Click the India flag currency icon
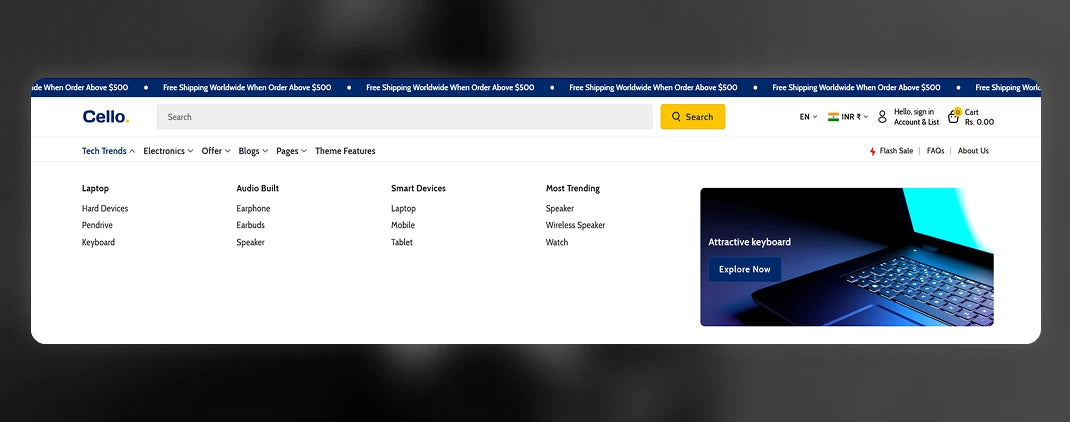 pyautogui.click(x=833, y=117)
